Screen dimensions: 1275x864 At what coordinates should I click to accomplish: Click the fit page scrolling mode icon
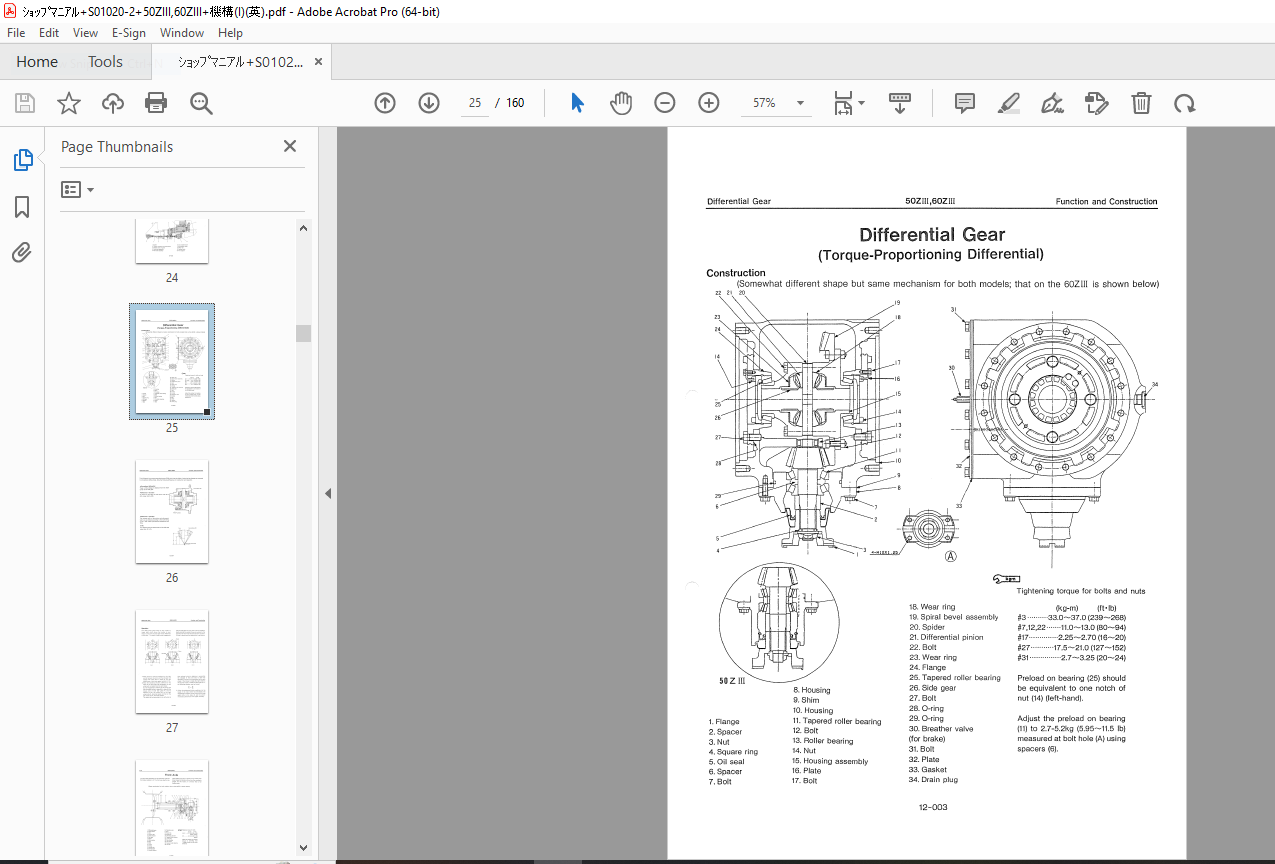click(844, 103)
